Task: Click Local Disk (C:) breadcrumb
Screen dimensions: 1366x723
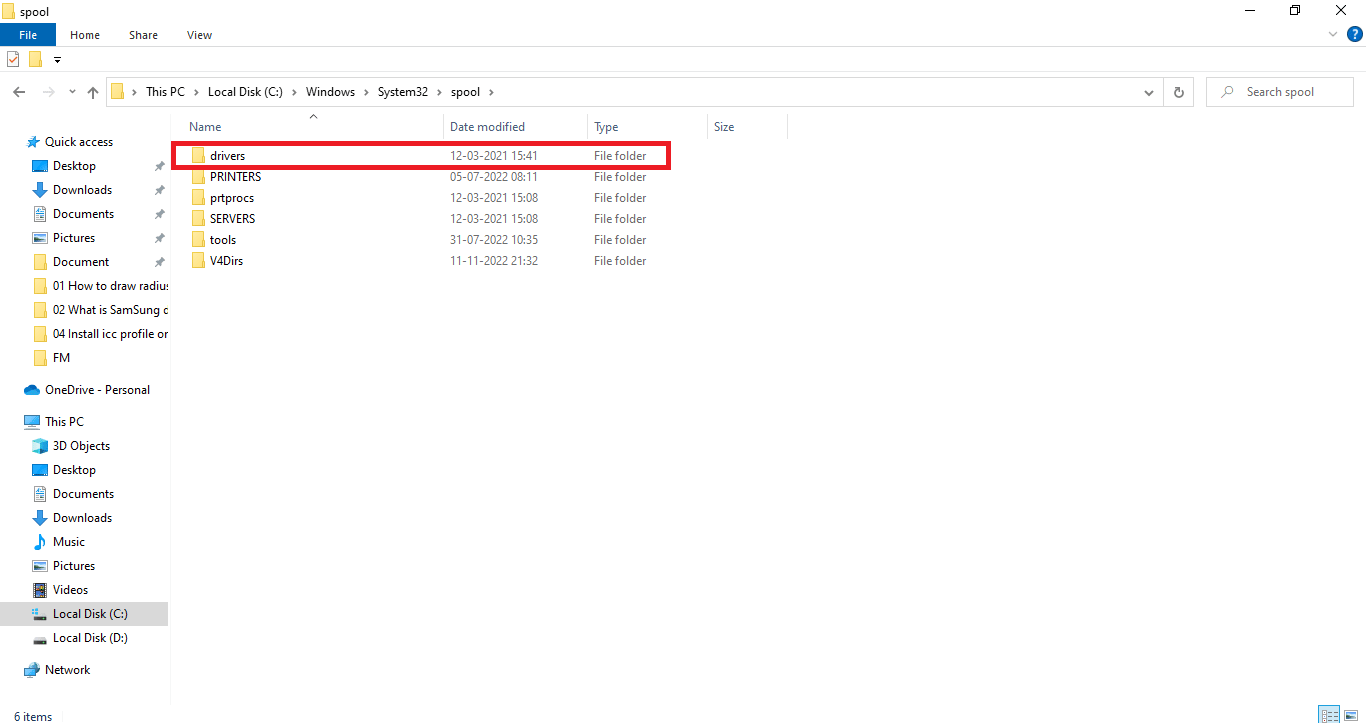Action: [245, 92]
